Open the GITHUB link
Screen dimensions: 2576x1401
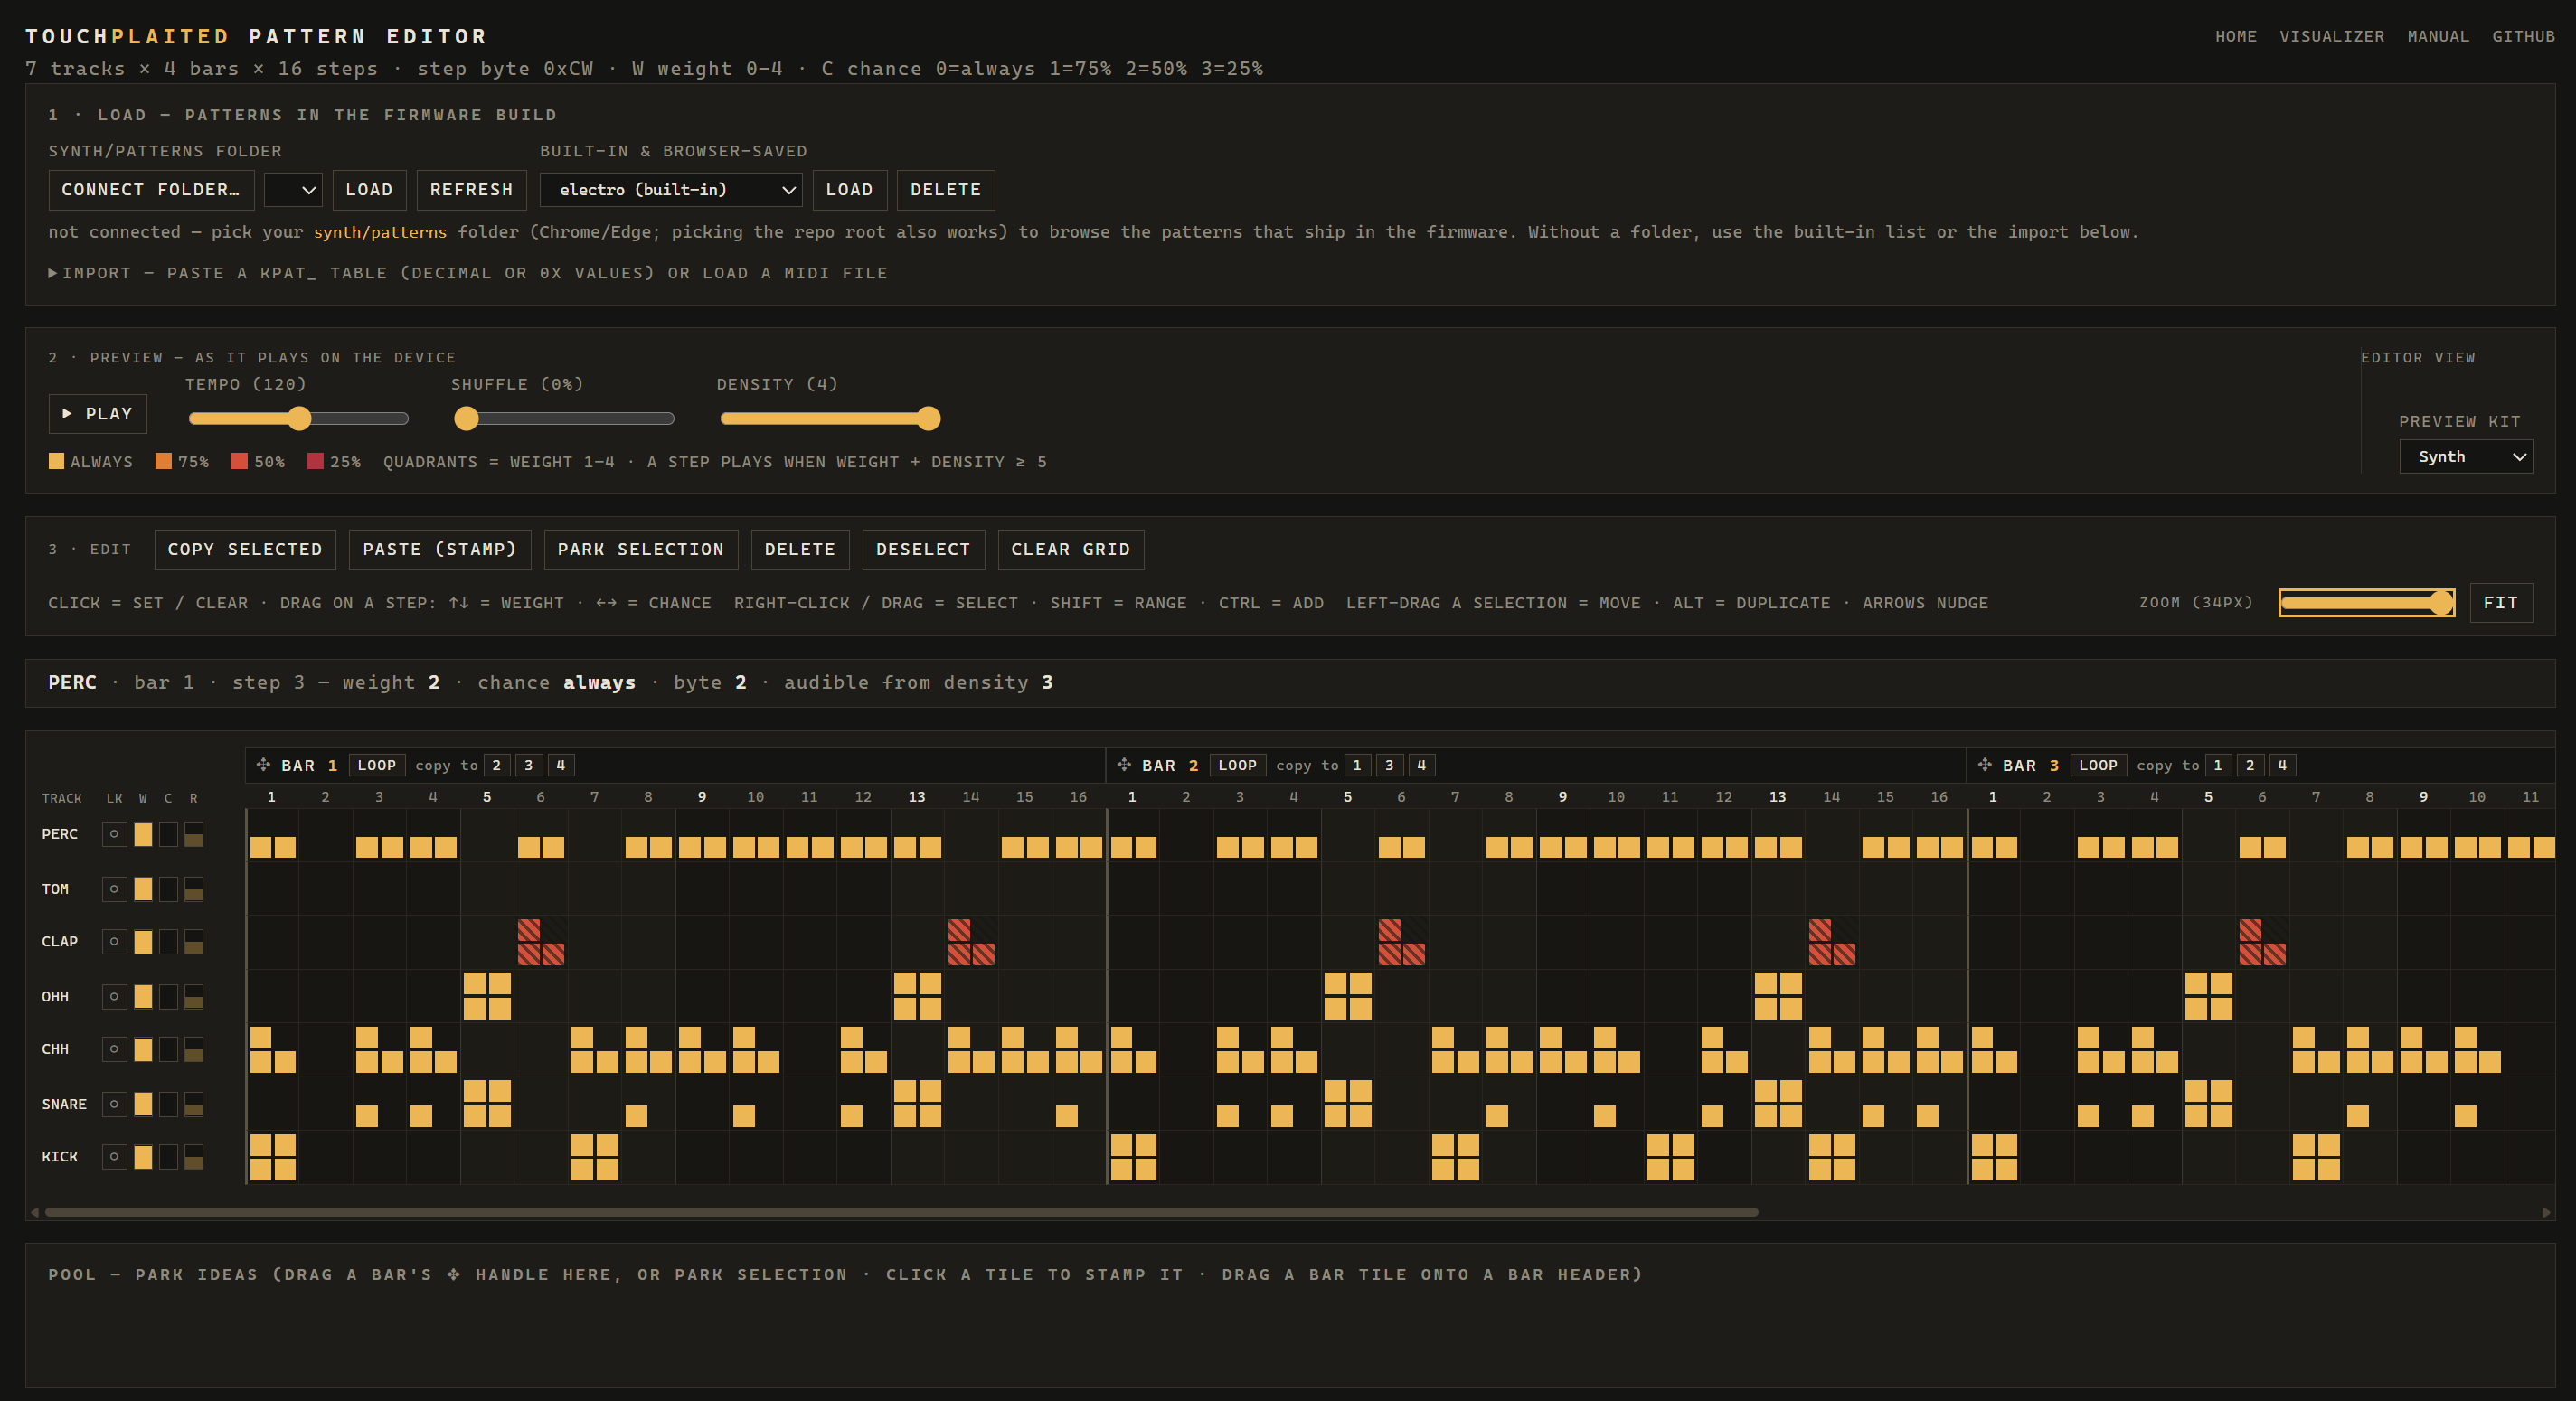point(2523,36)
